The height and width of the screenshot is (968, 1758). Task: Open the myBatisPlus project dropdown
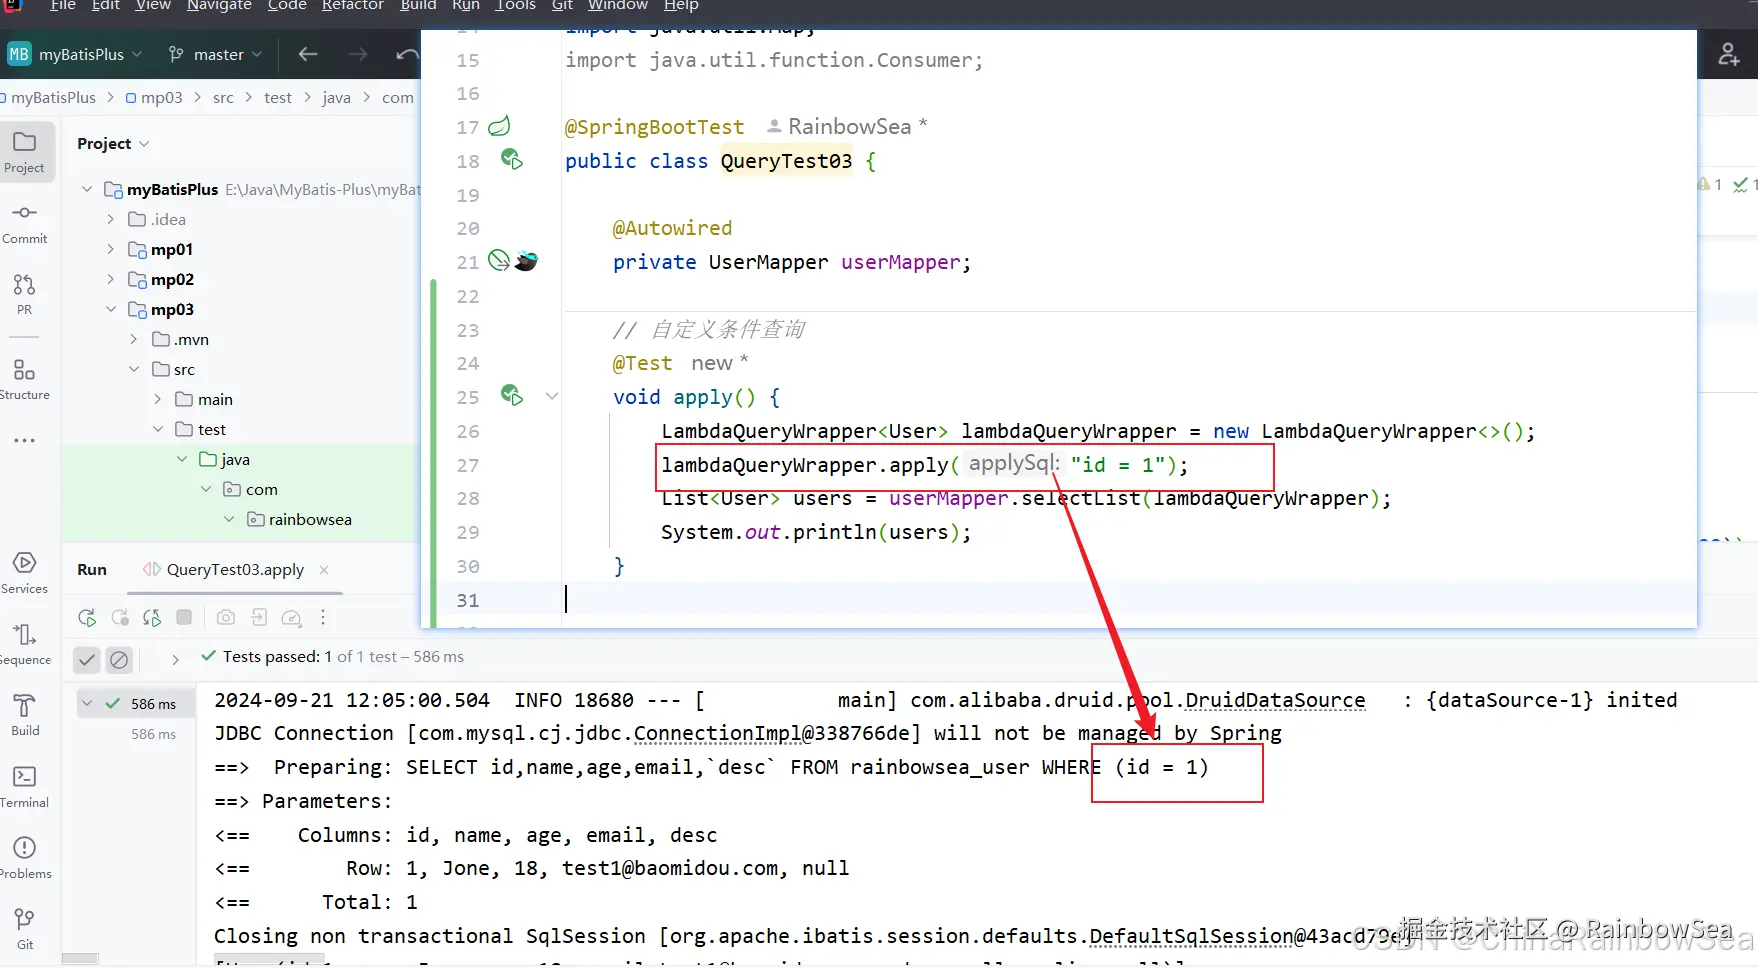click(x=75, y=54)
